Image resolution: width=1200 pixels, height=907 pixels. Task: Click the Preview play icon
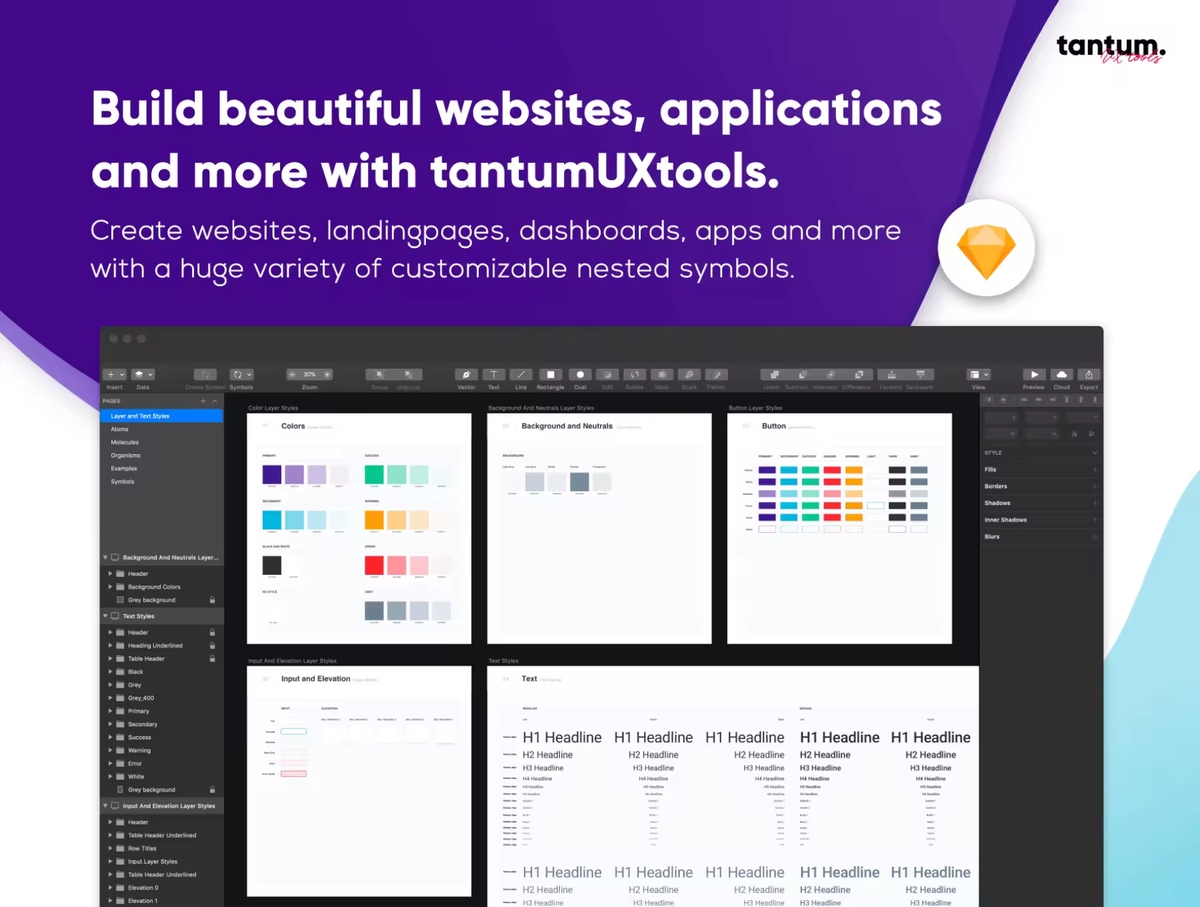coord(1034,375)
